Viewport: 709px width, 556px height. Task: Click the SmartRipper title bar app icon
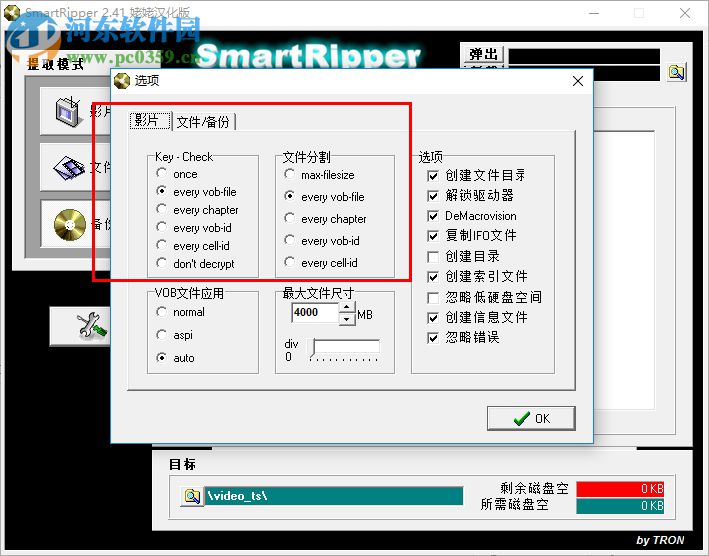[11, 12]
